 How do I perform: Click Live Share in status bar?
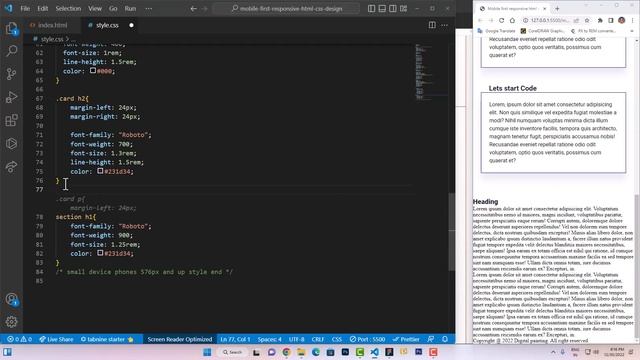click(x=56, y=339)
